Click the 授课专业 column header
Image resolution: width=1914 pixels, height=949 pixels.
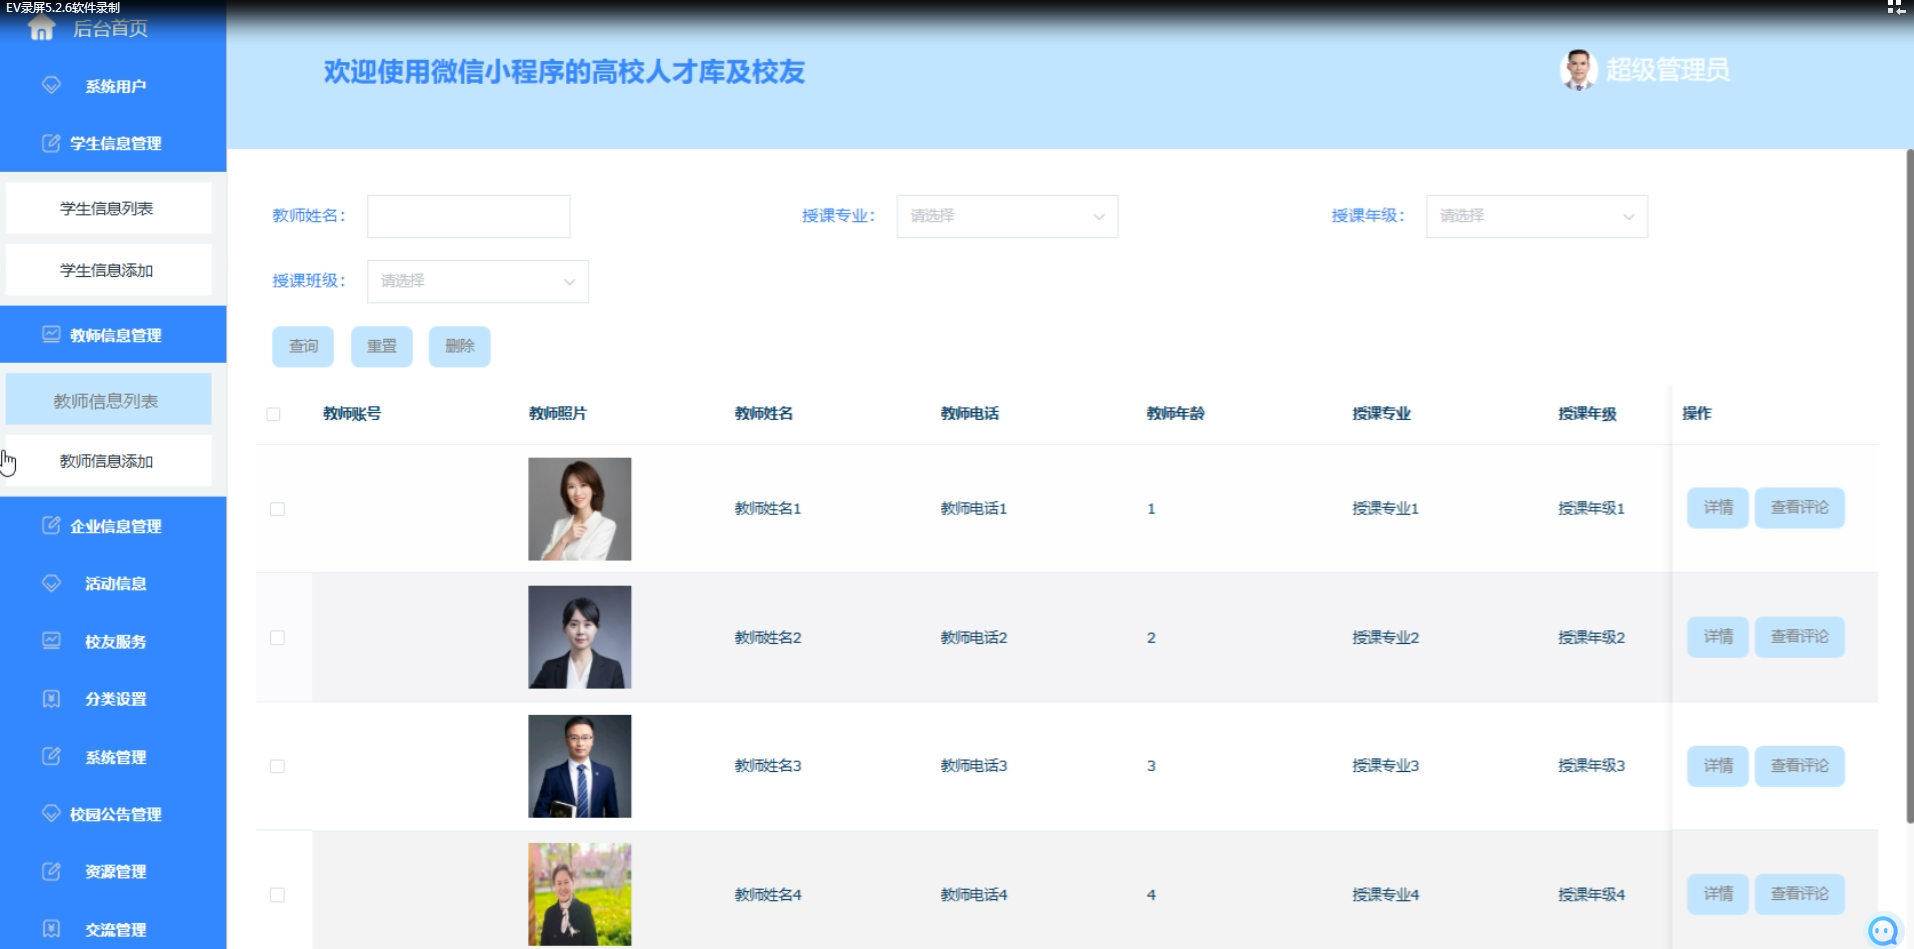click(x=1381, y=413)
